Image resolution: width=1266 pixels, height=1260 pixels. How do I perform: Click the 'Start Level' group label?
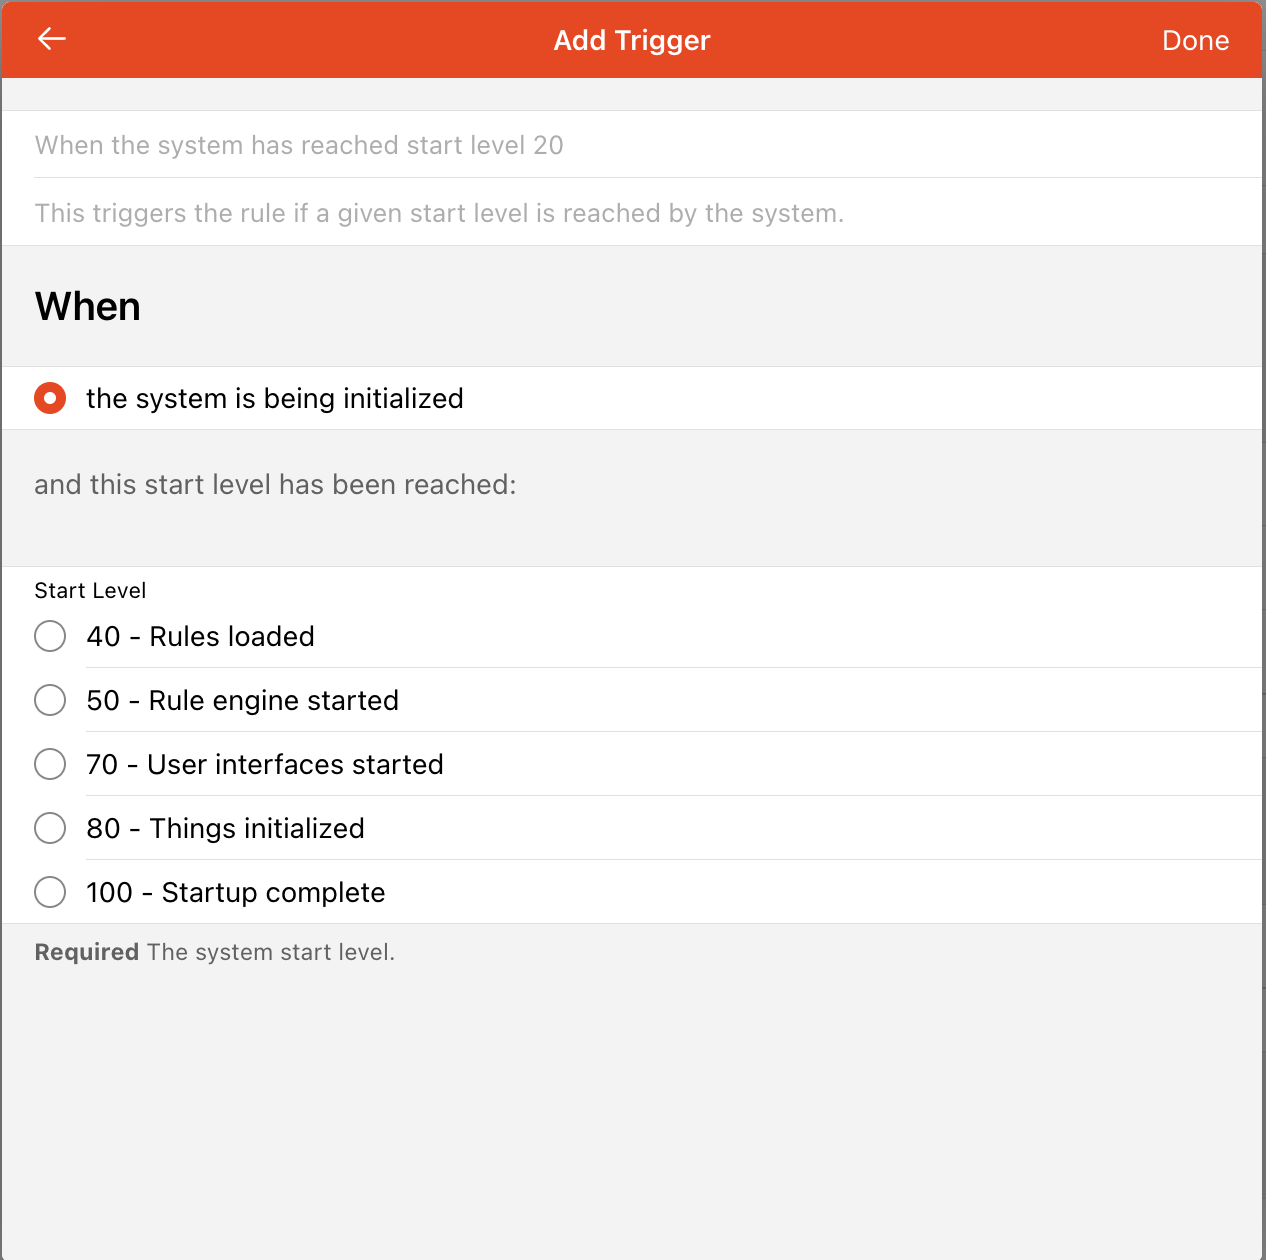(90, 590)
